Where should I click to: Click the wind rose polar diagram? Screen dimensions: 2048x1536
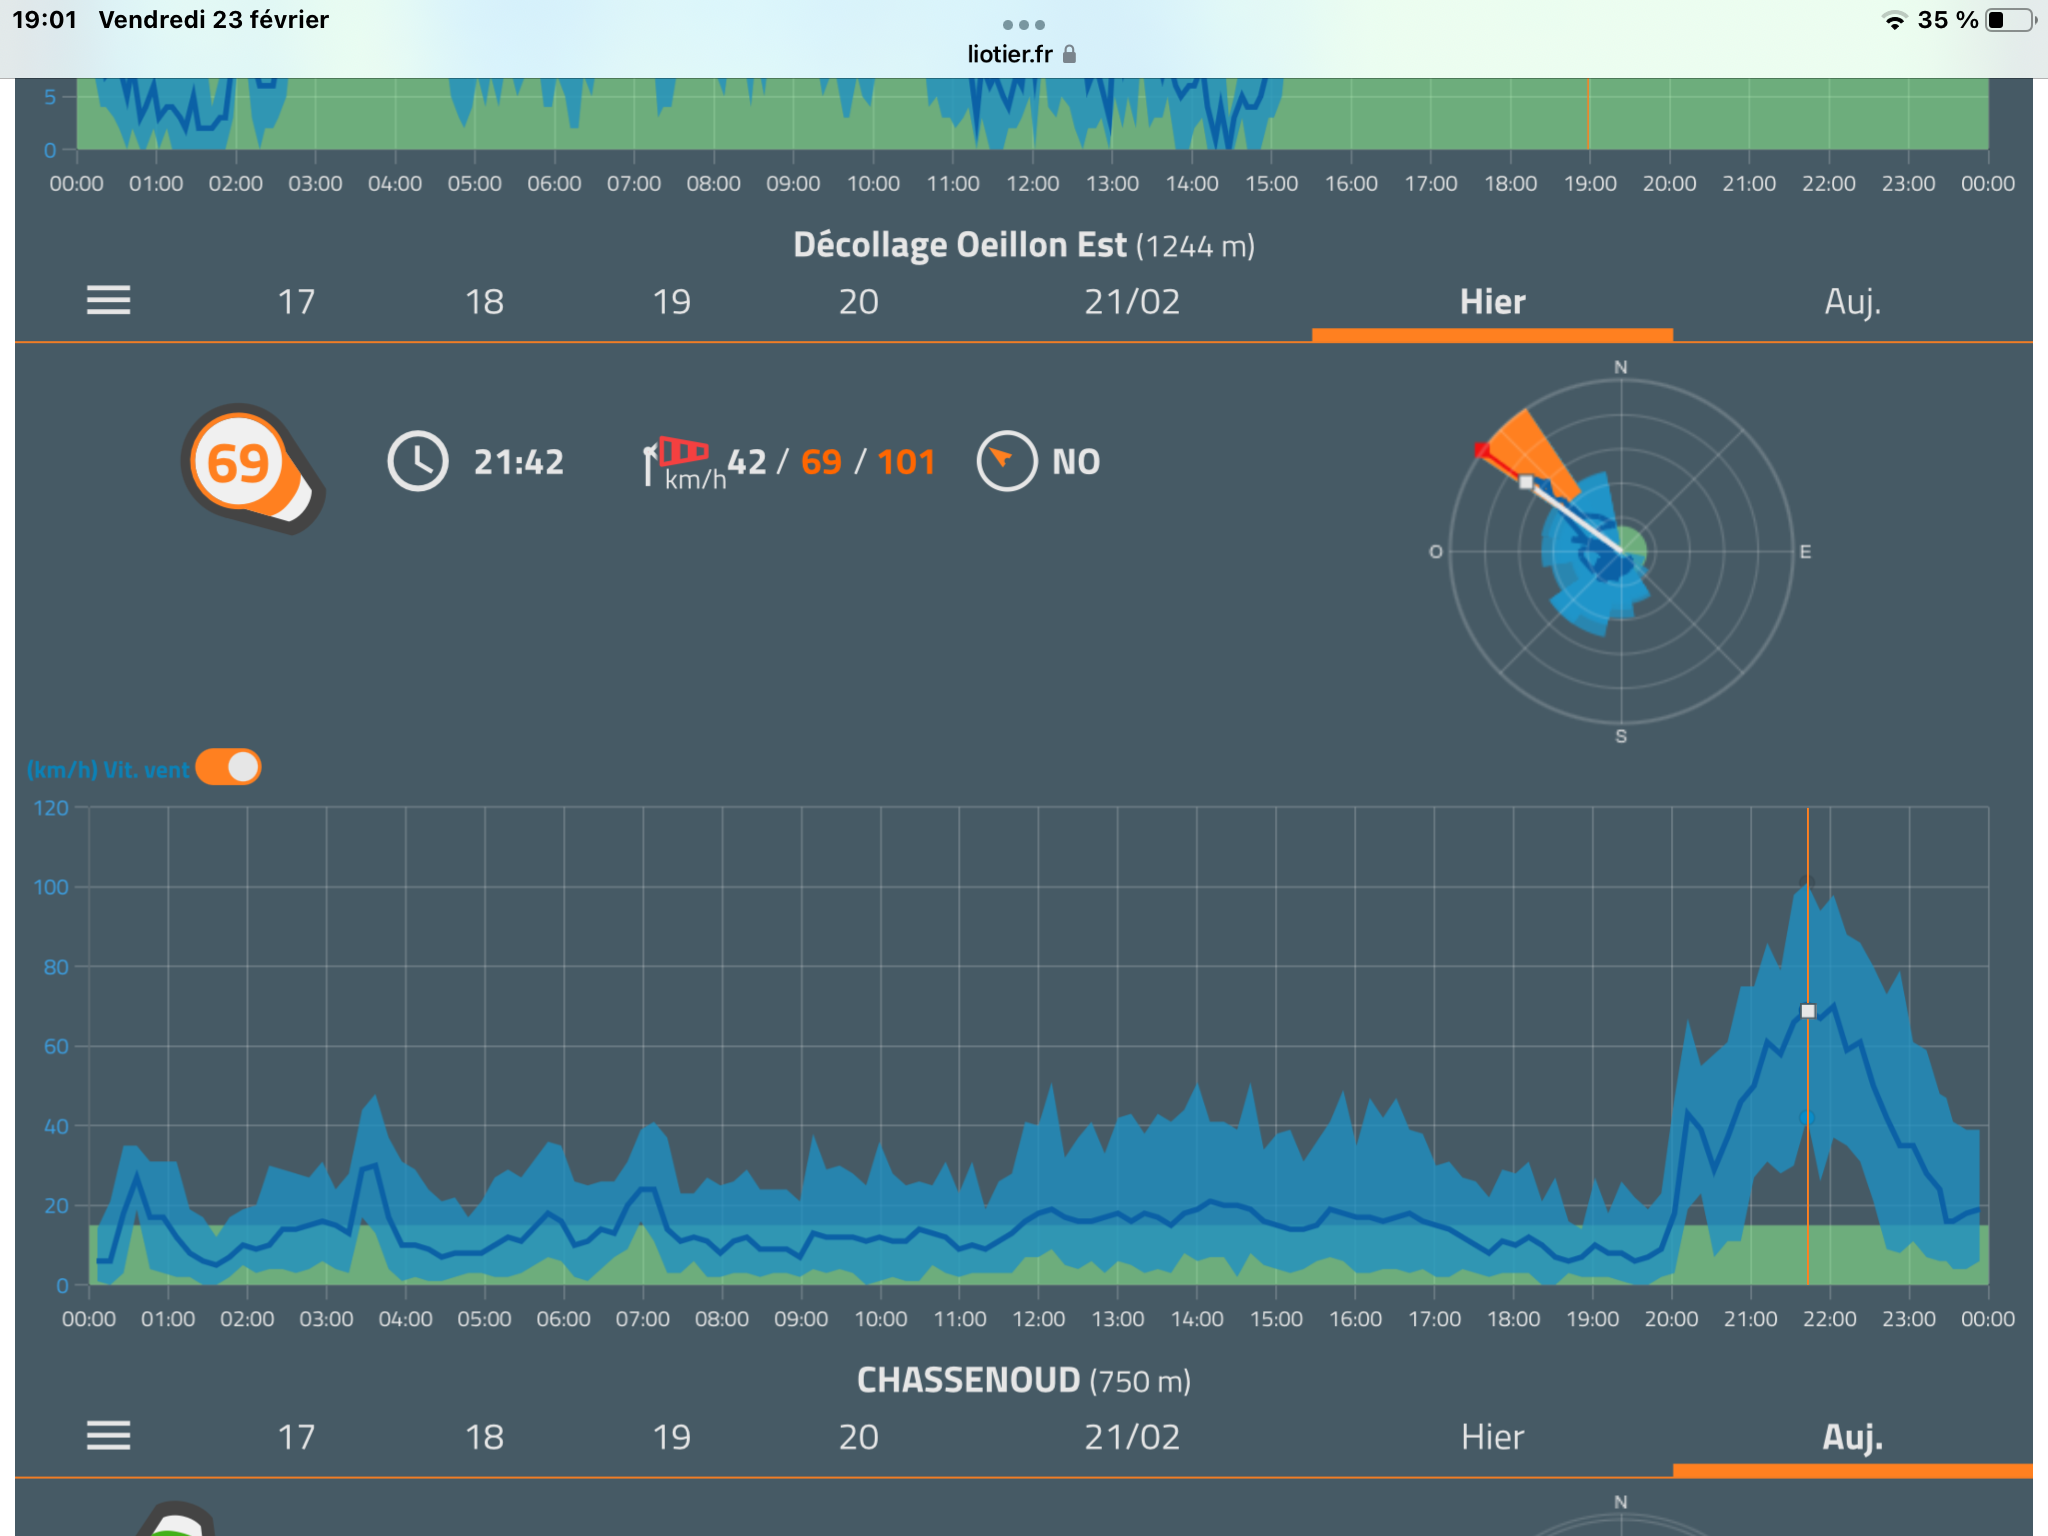[1620, 551]
